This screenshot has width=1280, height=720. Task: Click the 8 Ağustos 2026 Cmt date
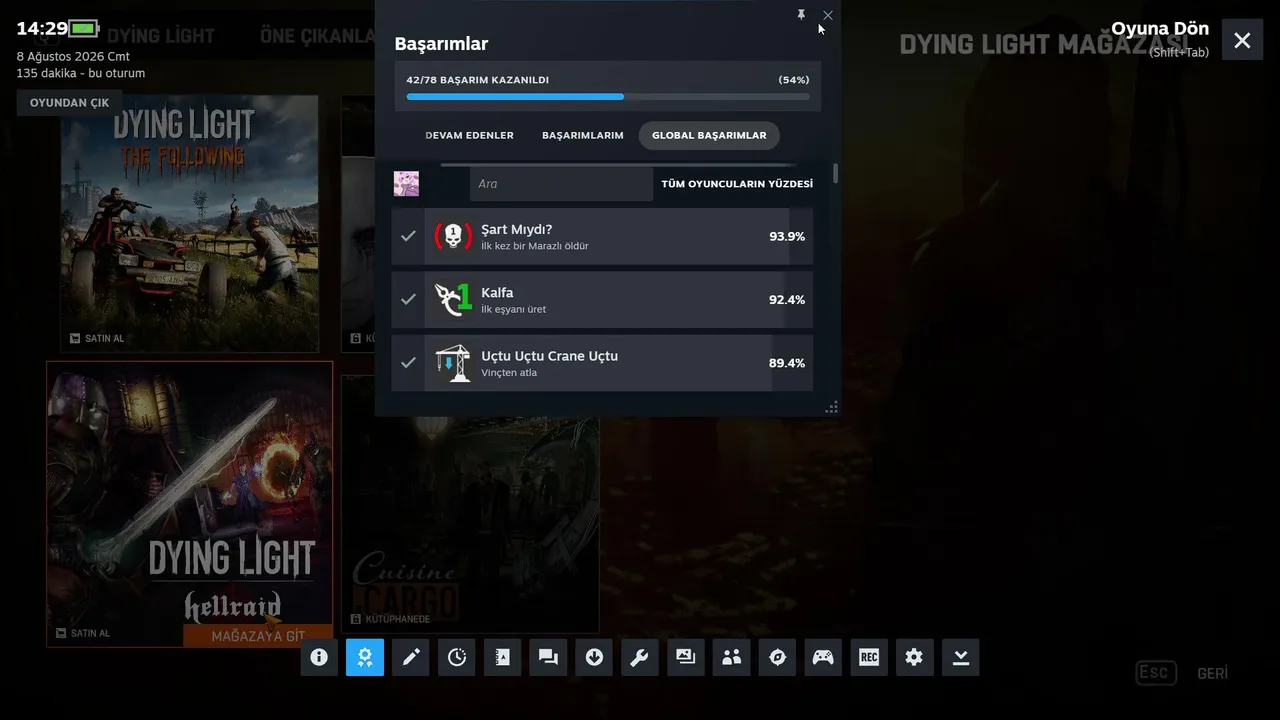(x=73, y=57)
